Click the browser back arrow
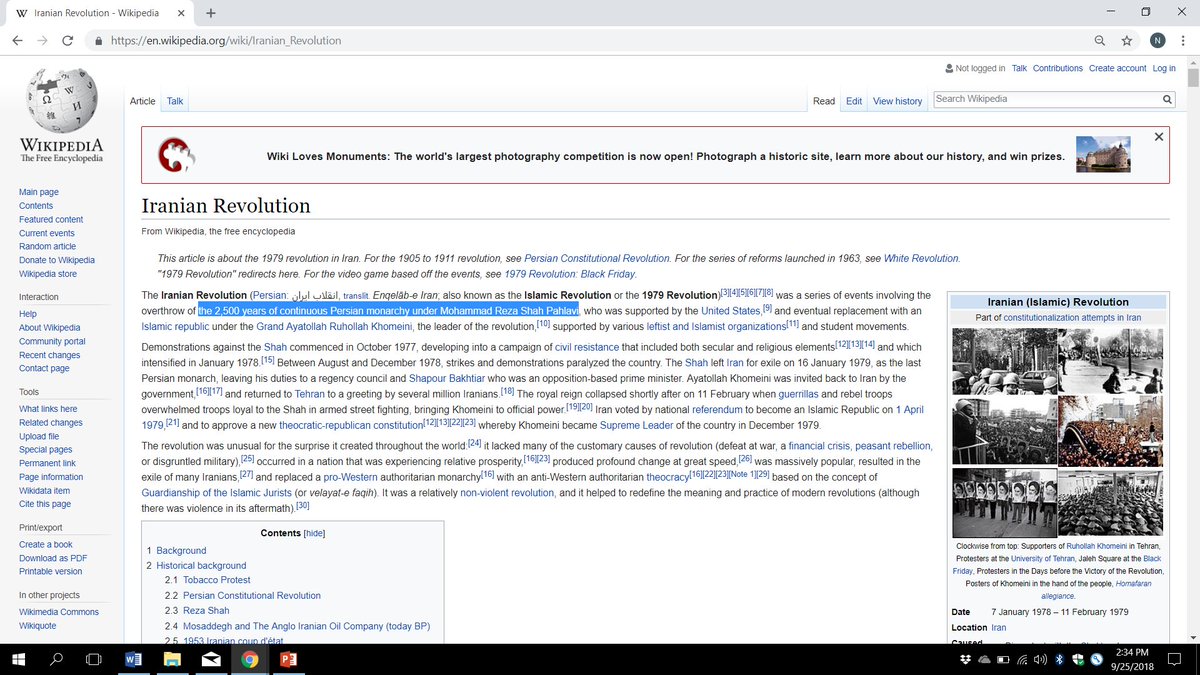Image resolution: width=1200 pixels, height=675 pixels. pos(18,41)
